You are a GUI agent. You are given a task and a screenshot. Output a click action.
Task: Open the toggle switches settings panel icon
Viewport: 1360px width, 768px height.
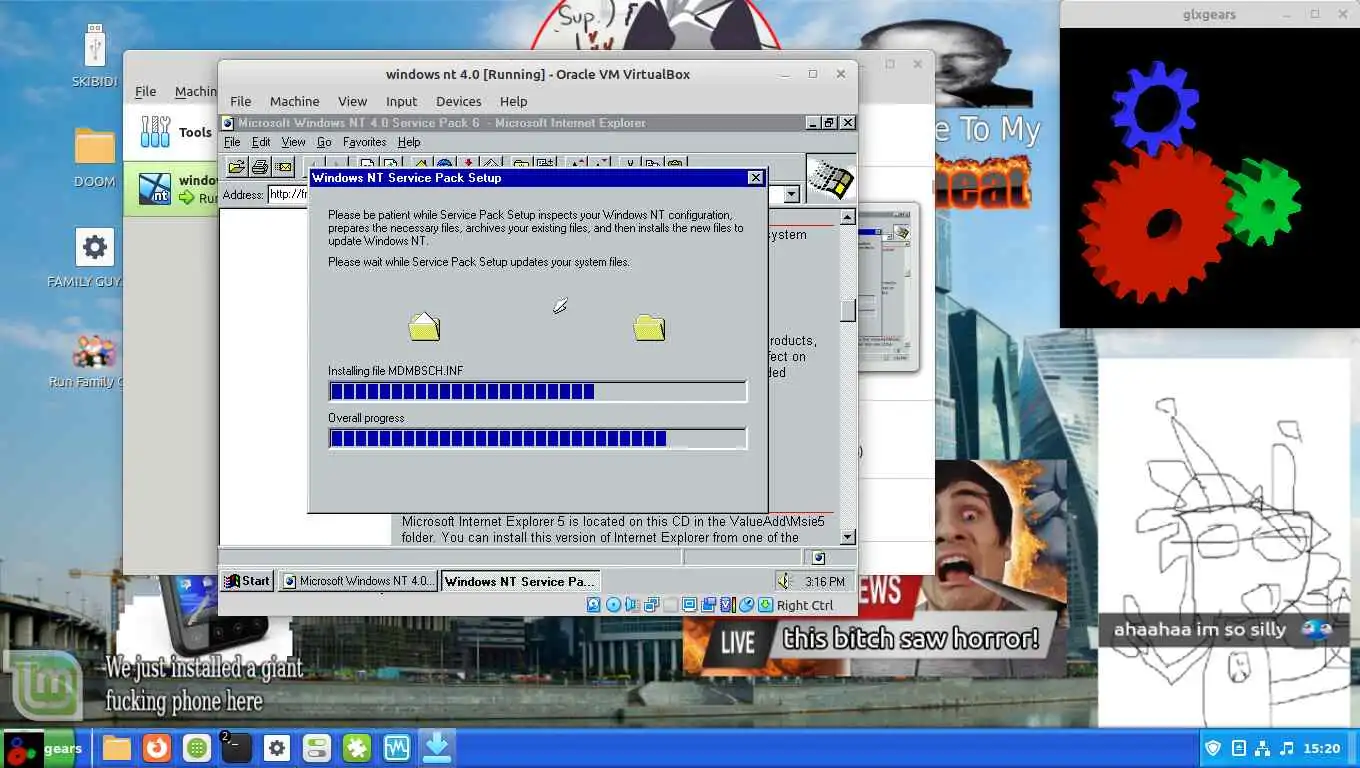click(x=317, y=748)
